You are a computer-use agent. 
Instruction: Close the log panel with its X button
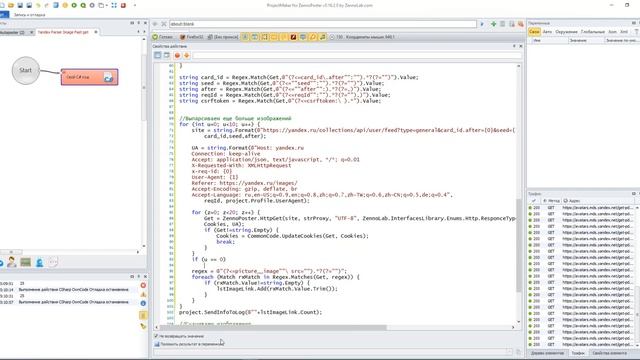tap(145, 276)
